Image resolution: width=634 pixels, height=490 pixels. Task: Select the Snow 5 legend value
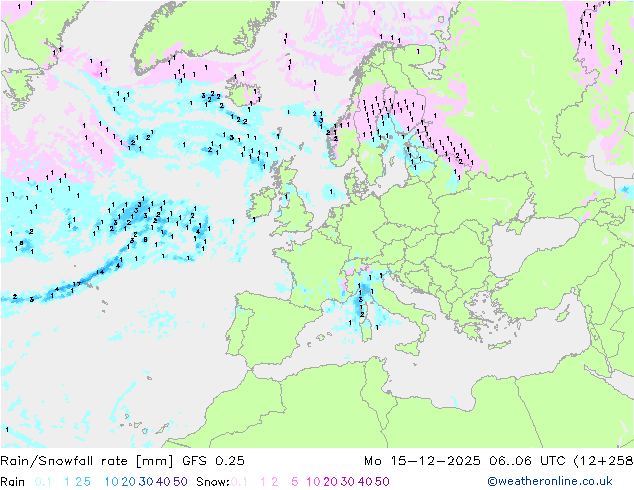click(295, 482)
